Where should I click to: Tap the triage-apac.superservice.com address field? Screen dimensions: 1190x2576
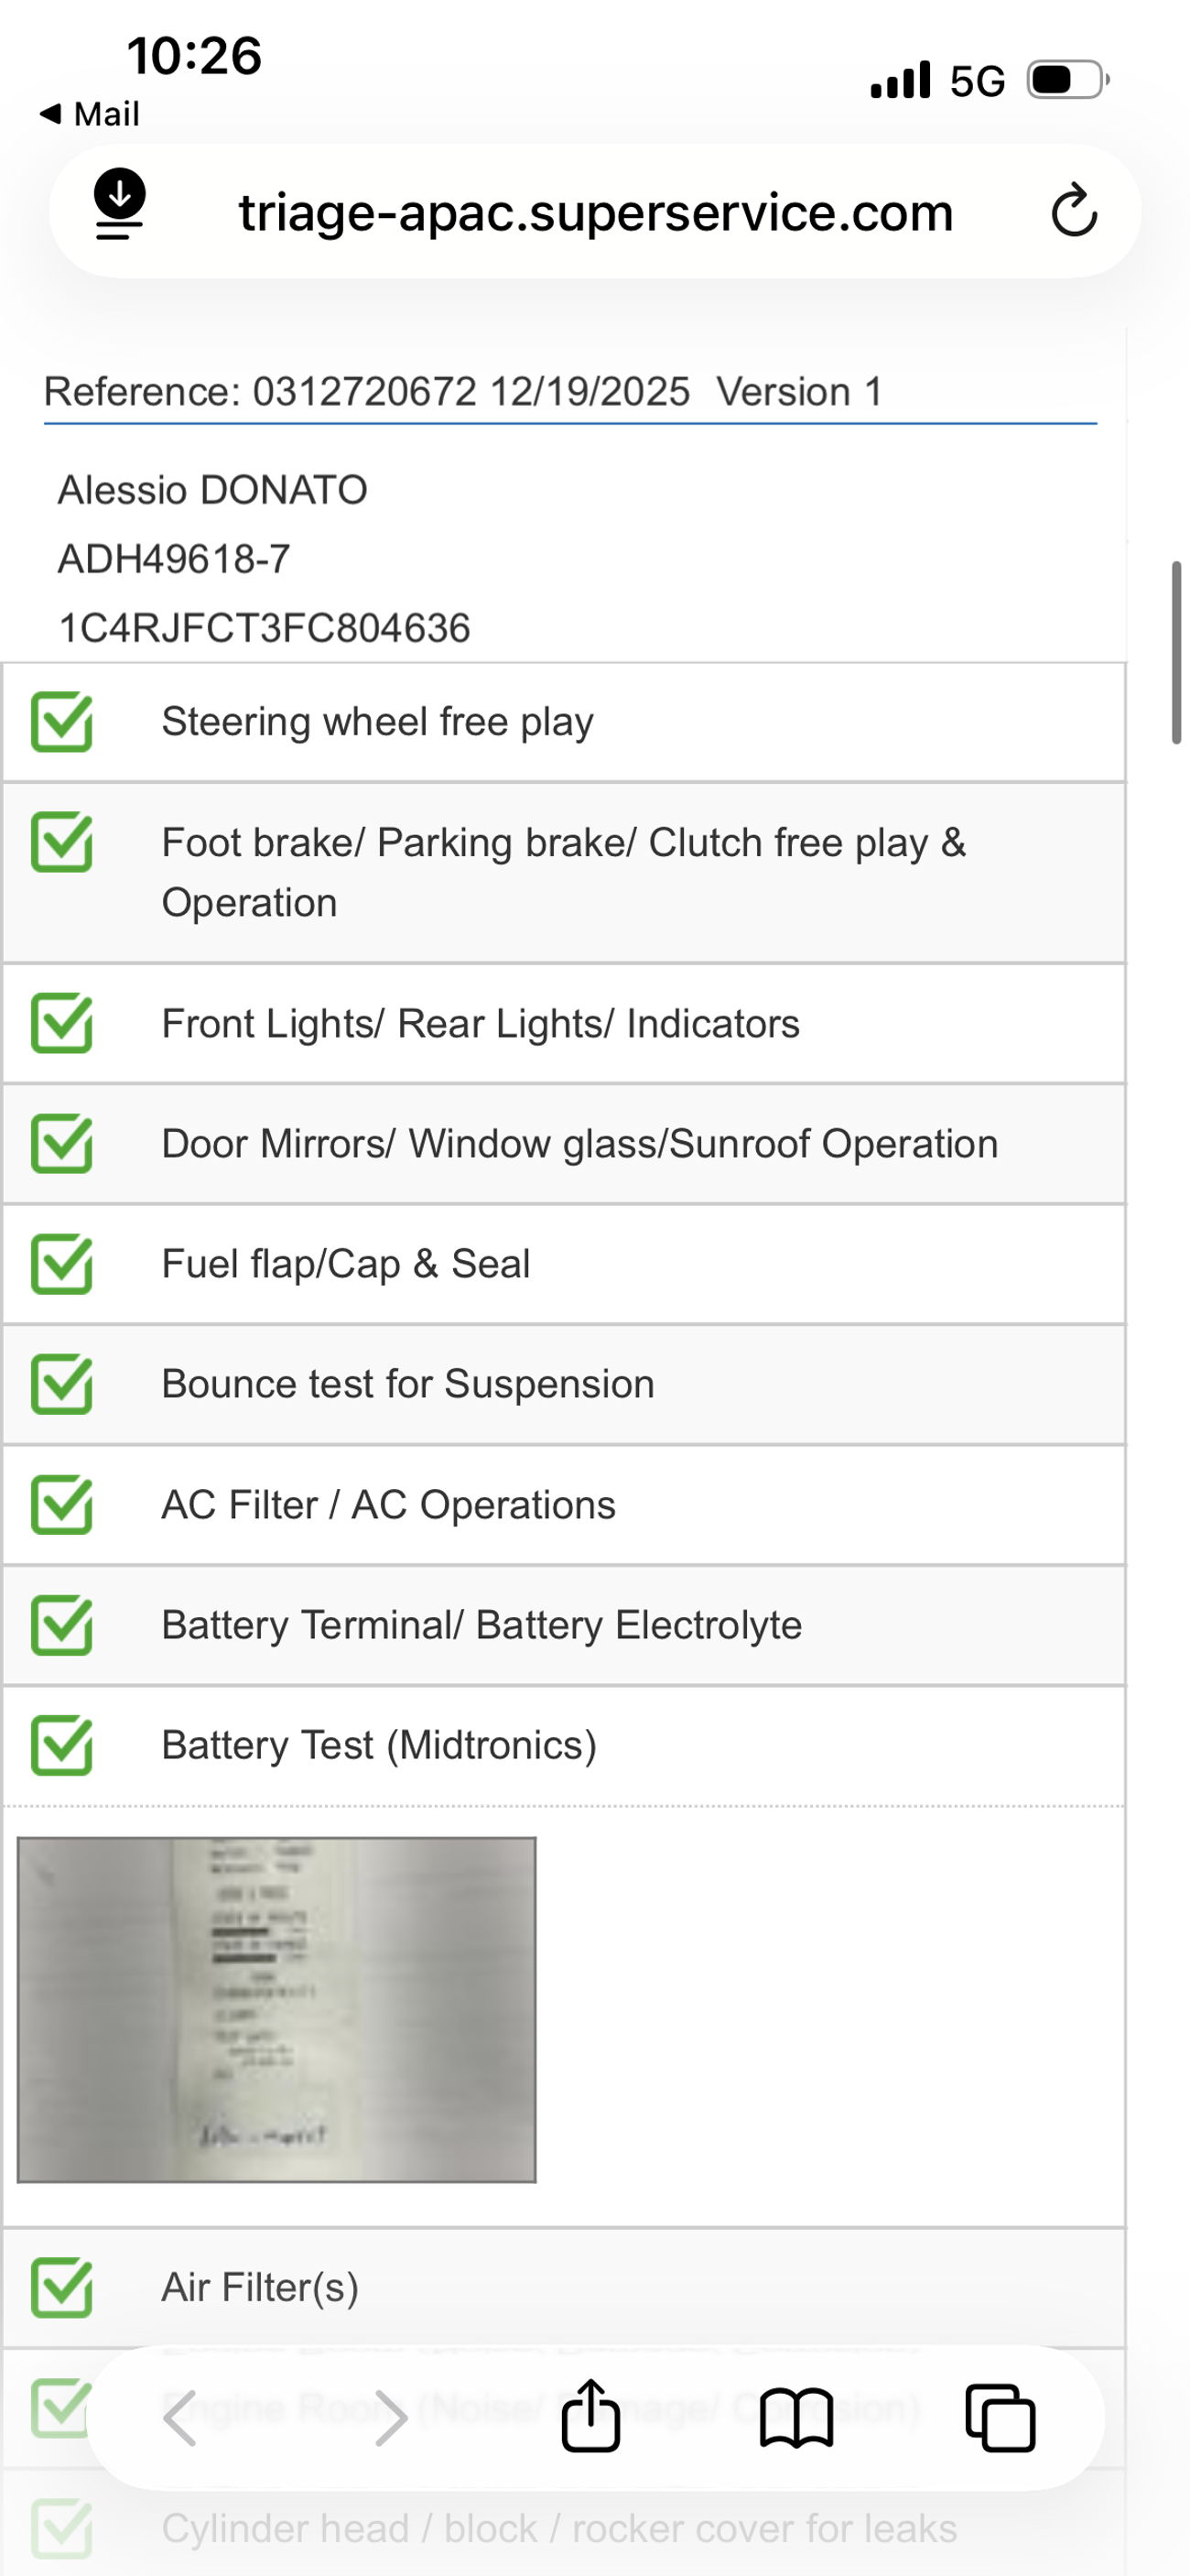(595, 212)
